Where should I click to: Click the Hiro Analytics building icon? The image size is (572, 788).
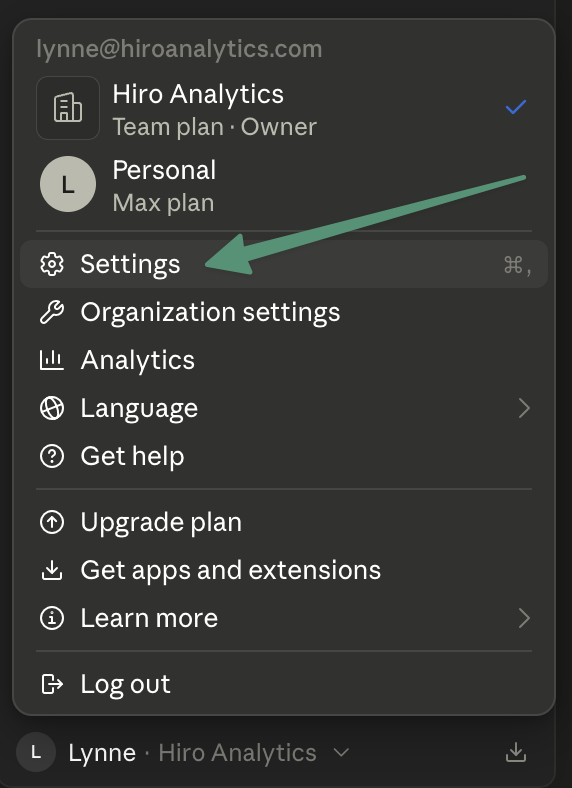point(68,108)
